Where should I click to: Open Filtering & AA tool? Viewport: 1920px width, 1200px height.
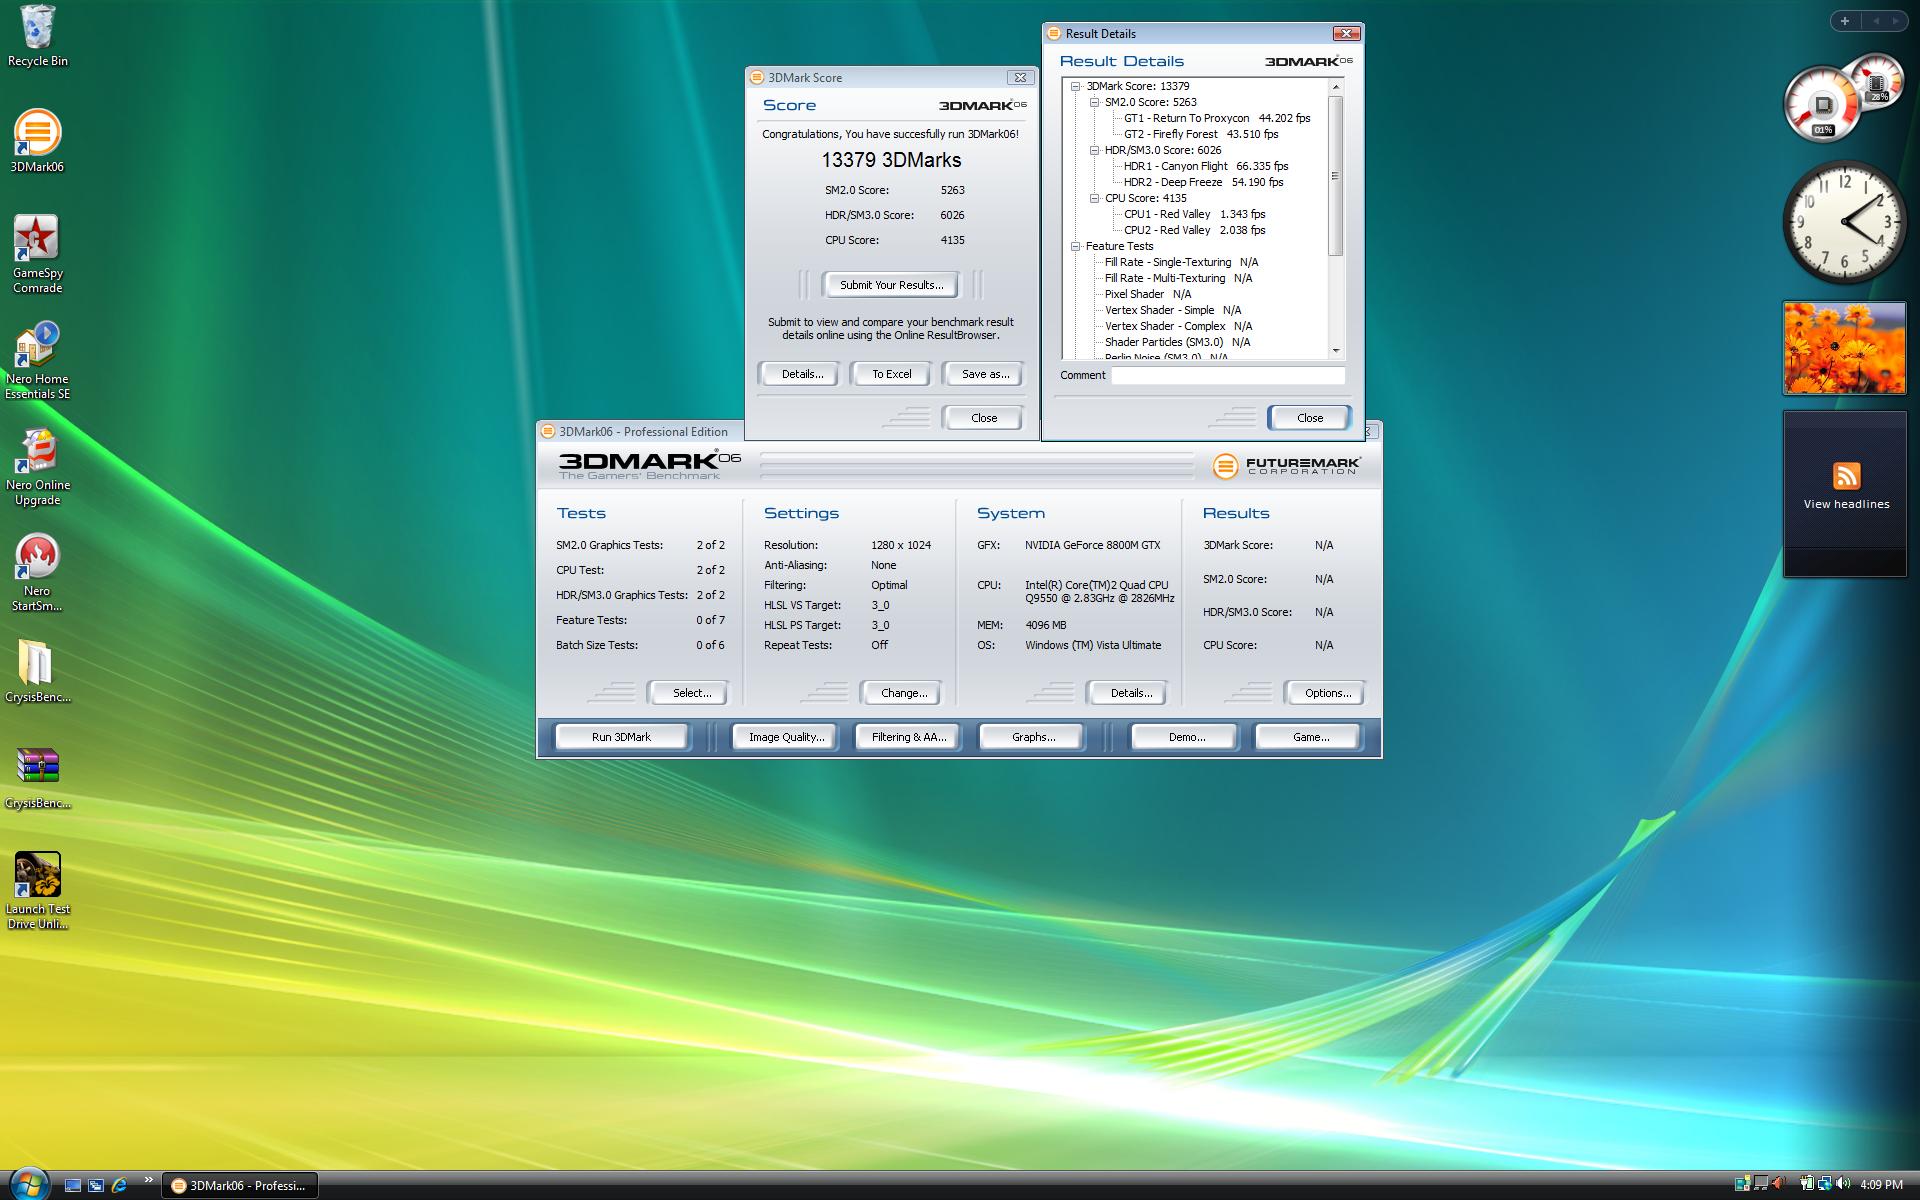tap(908, 737)
